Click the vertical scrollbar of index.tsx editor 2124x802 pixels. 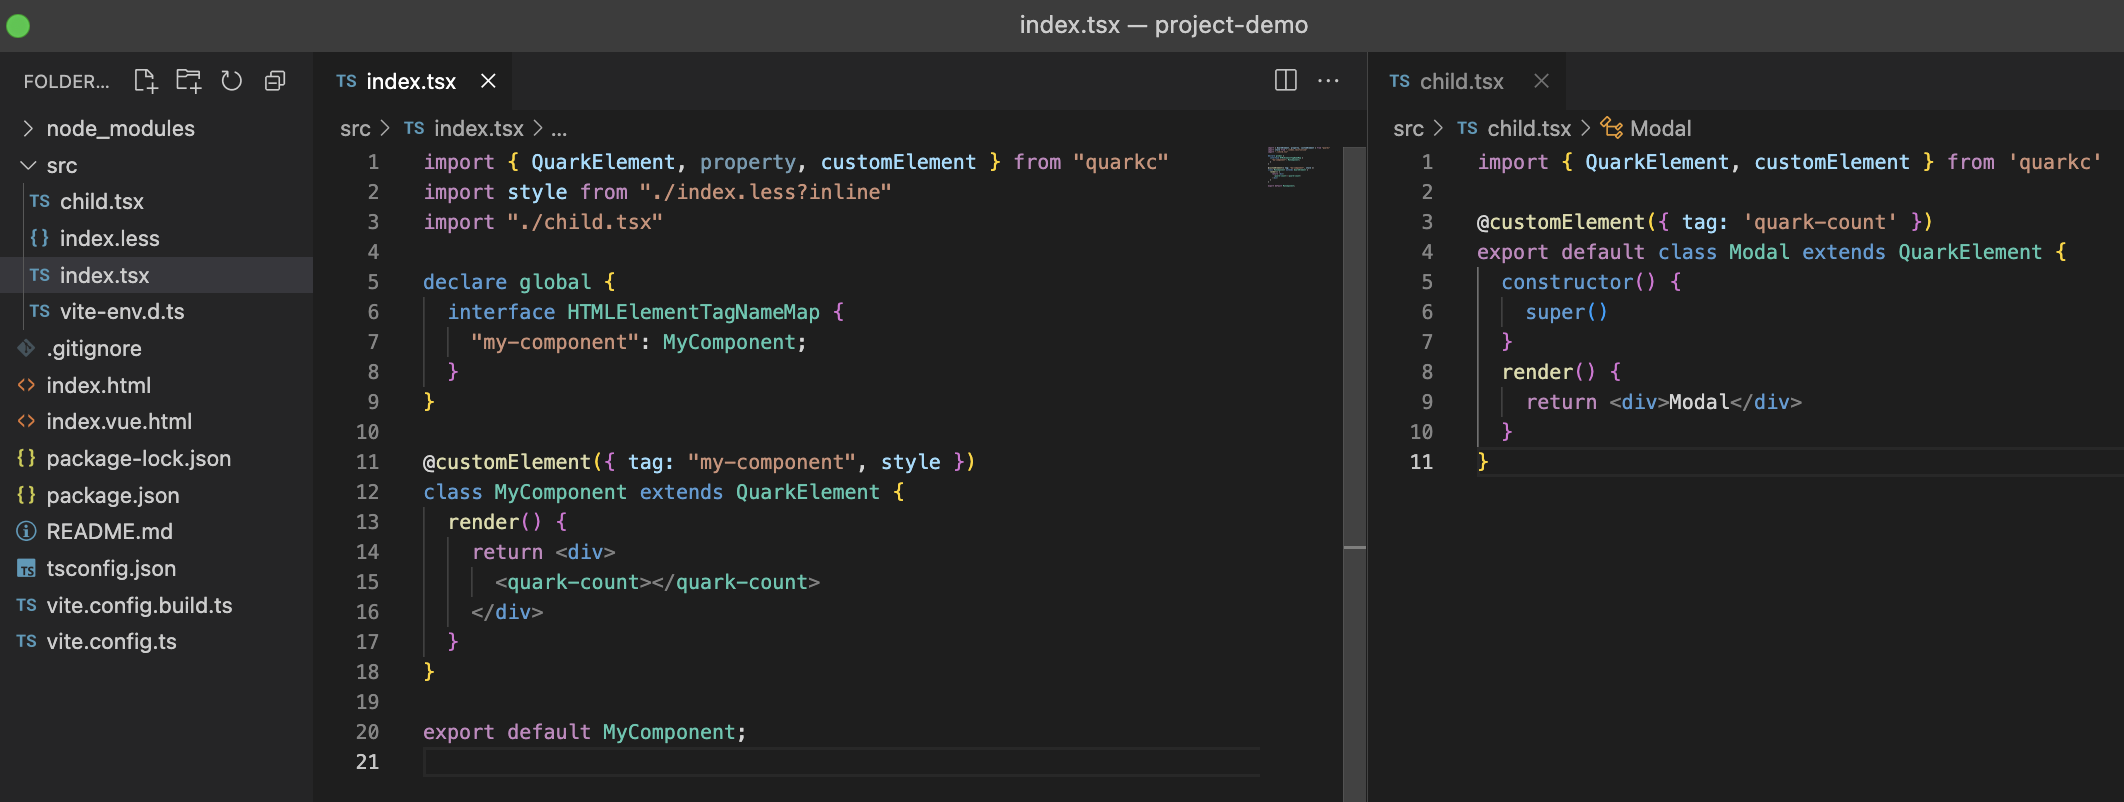[1355, 474]
